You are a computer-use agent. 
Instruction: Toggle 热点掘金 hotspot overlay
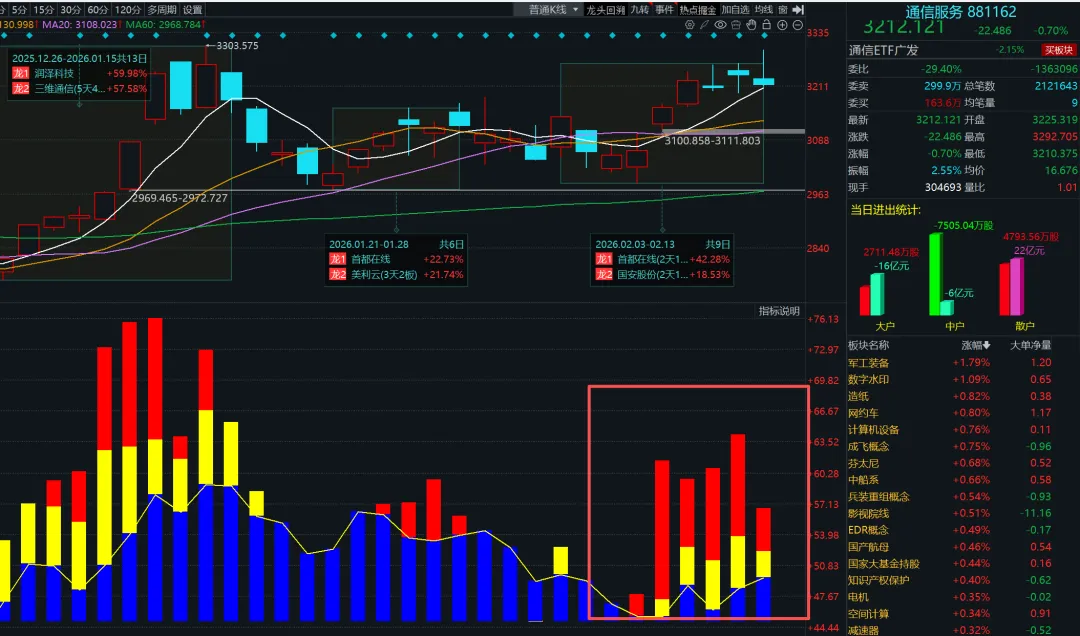[698, 10]
